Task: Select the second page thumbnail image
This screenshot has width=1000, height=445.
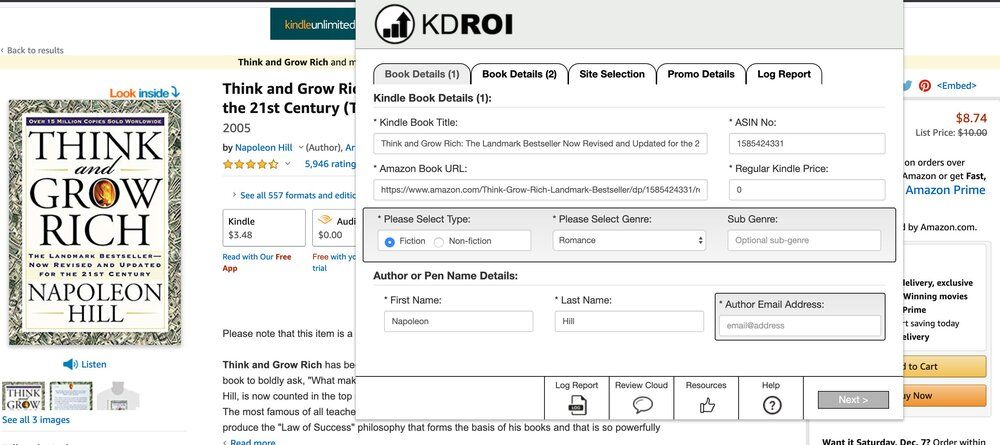Action: [71, 396]
